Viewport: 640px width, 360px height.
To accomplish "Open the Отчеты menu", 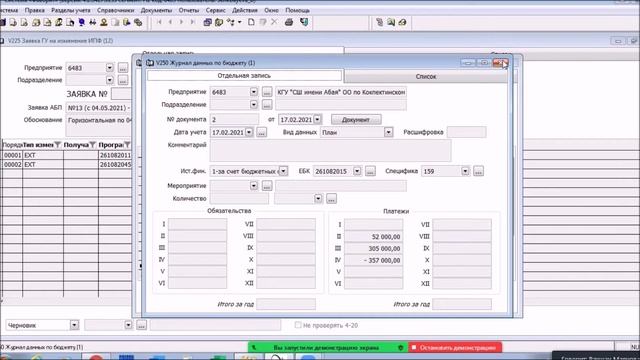I will click(189, 10).
